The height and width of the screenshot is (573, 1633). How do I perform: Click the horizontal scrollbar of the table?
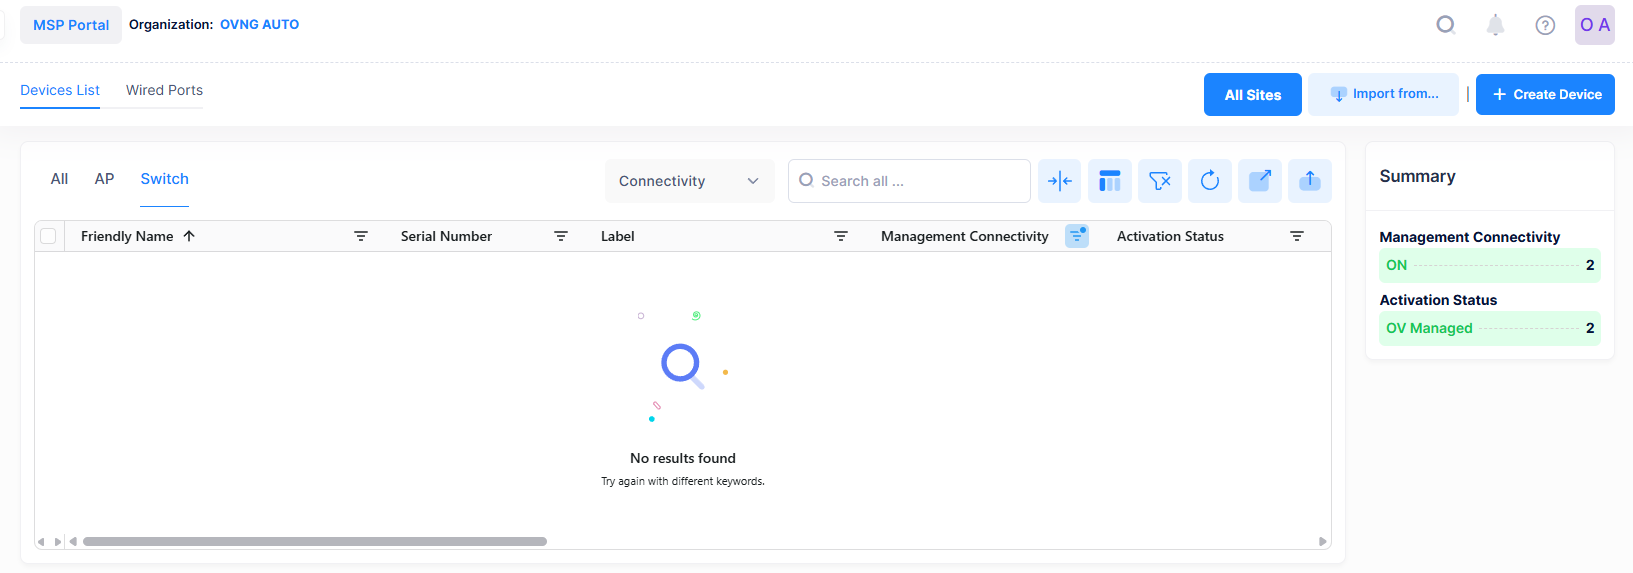pyautogui.click(x=315, y=541)
